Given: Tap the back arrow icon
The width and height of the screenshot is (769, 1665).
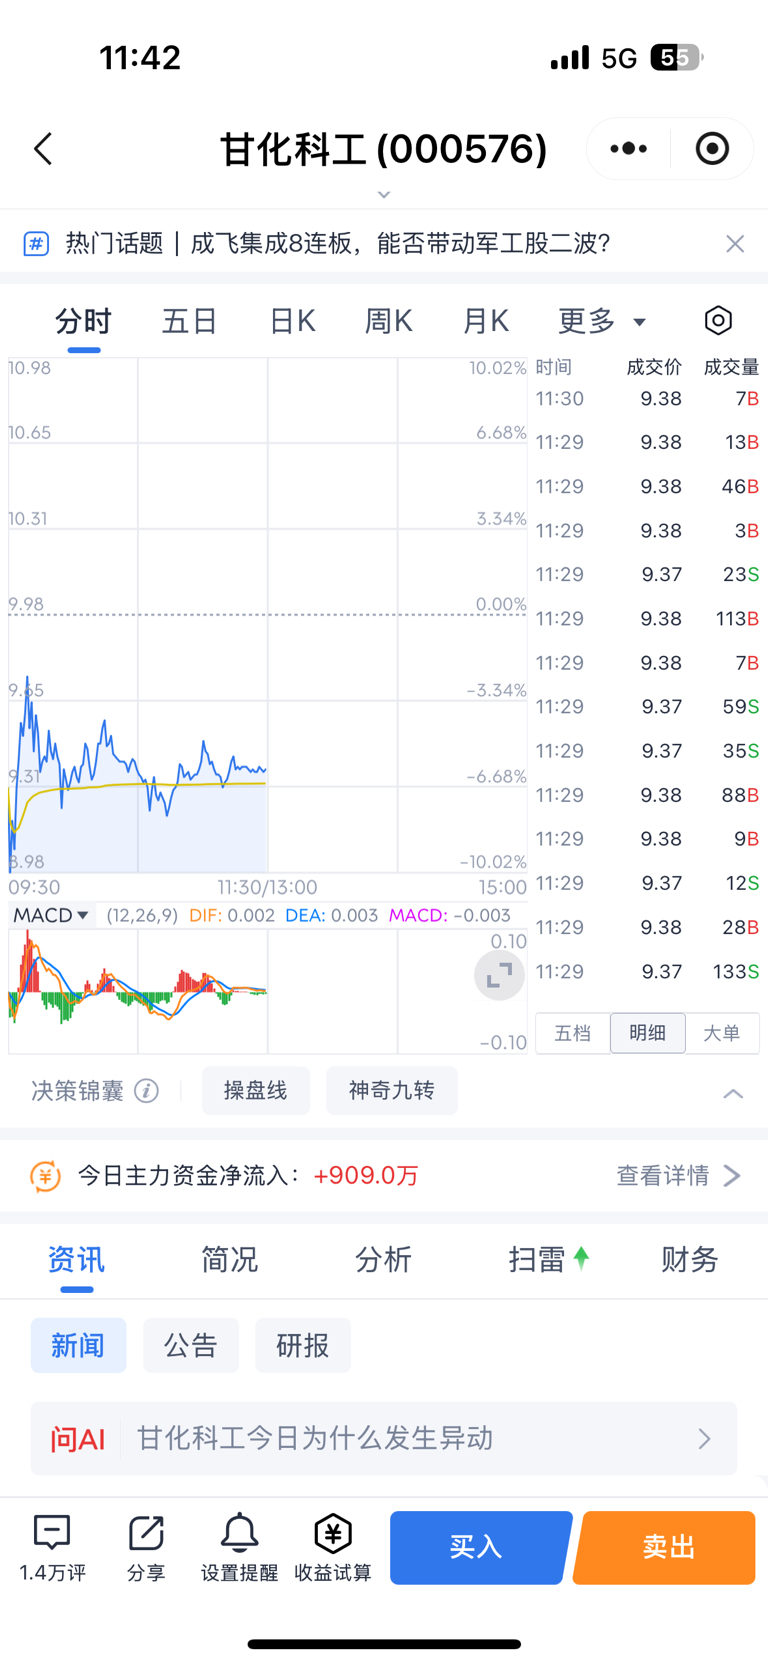Looking at the screenshot, I should click(x=43, y=149).
